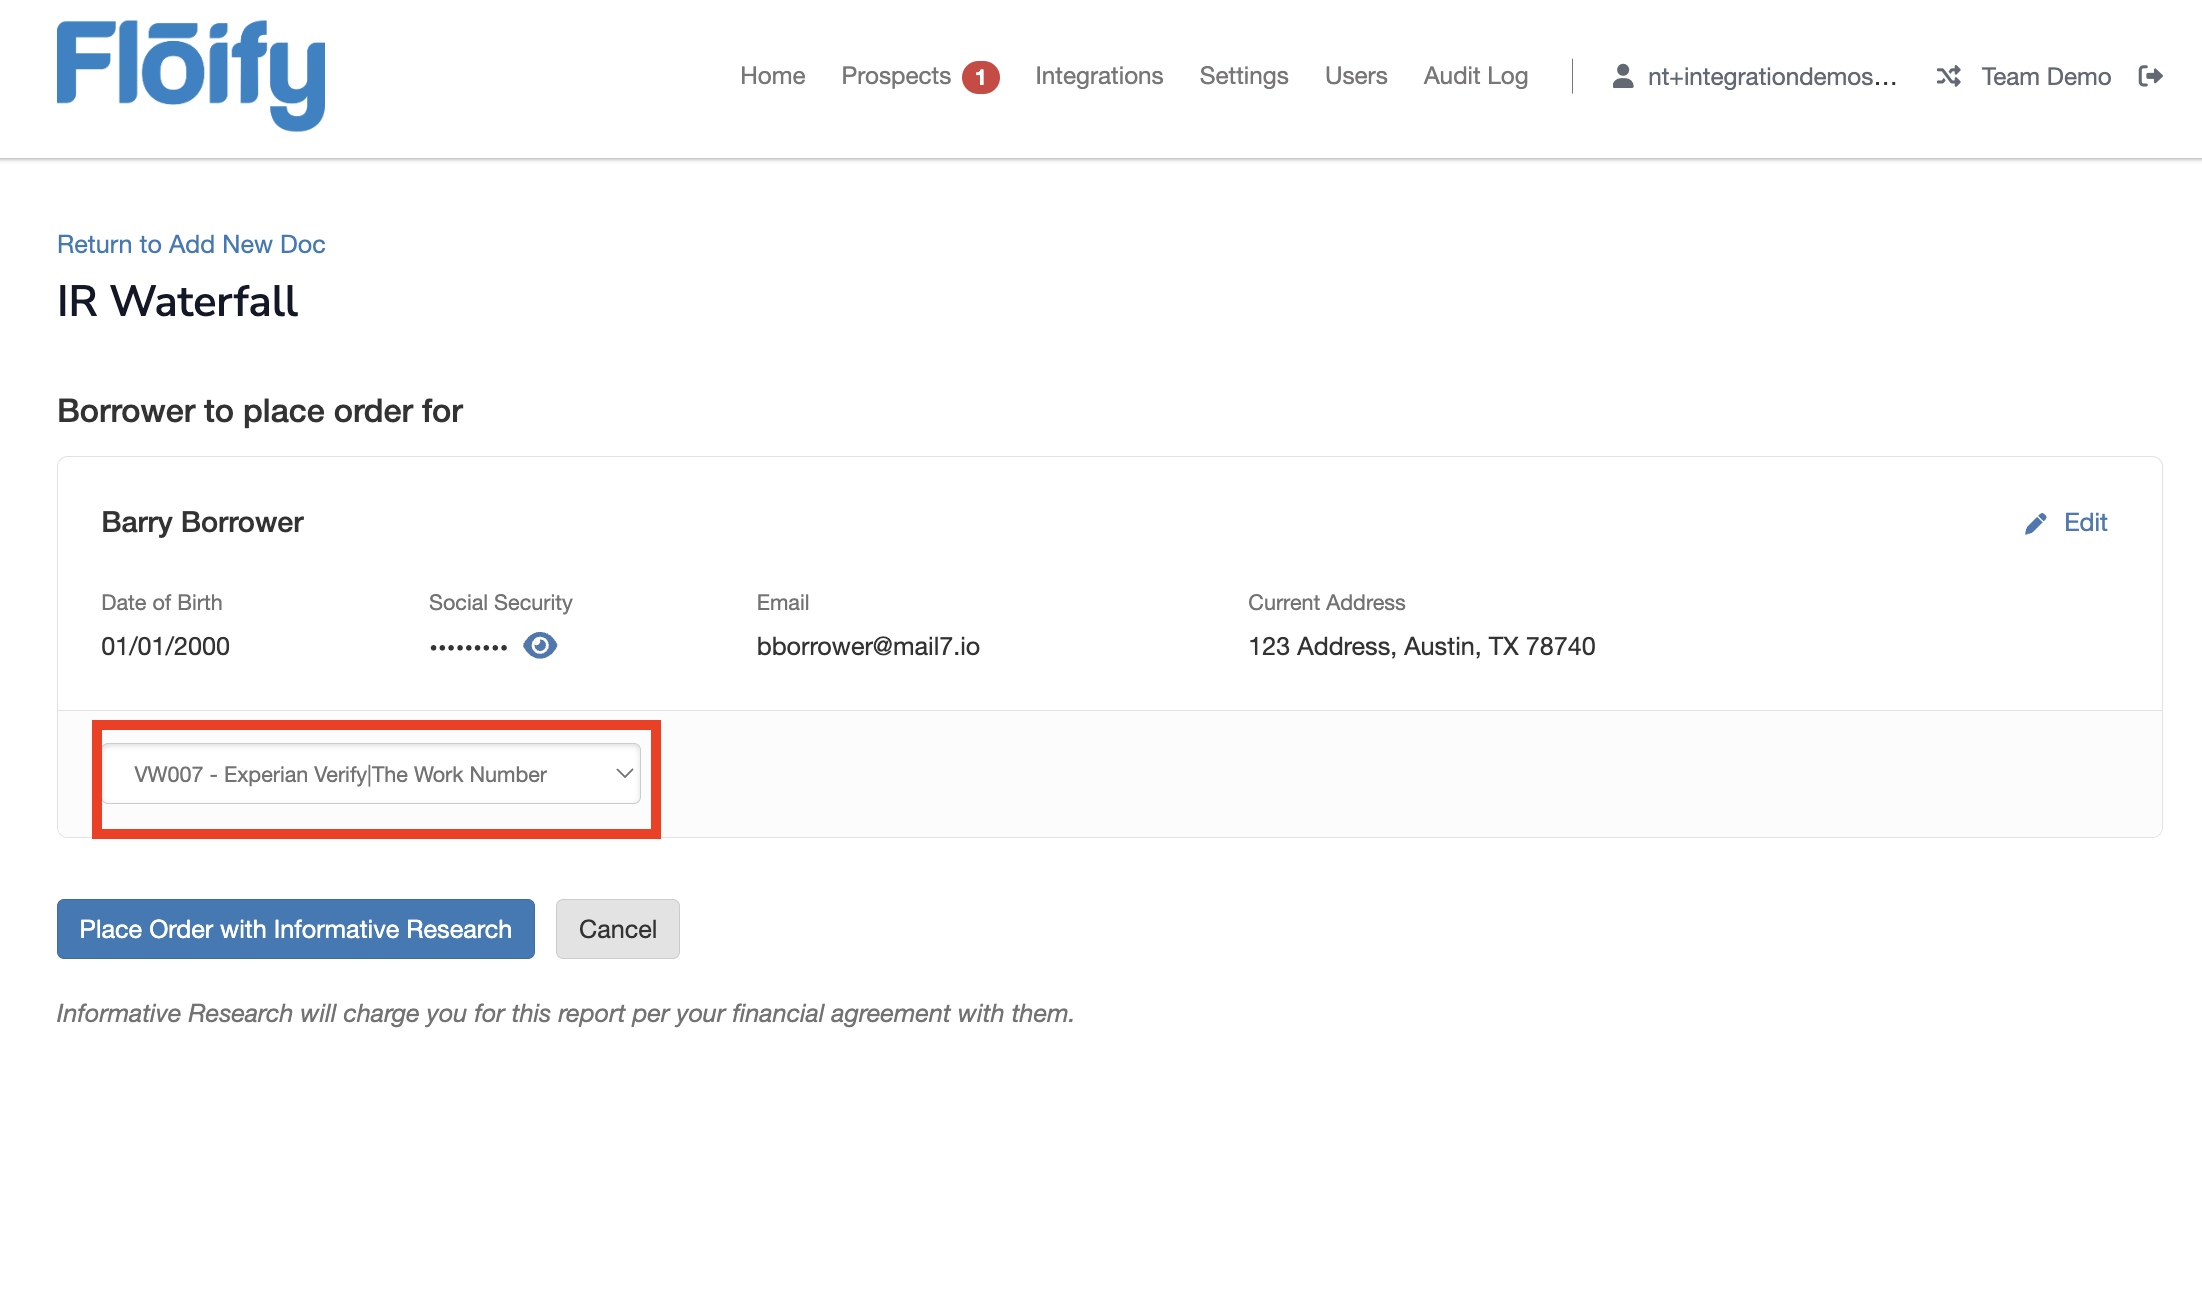
Task: Open the Prospects page
Action: pyautogui.click(x=895, y=75)
